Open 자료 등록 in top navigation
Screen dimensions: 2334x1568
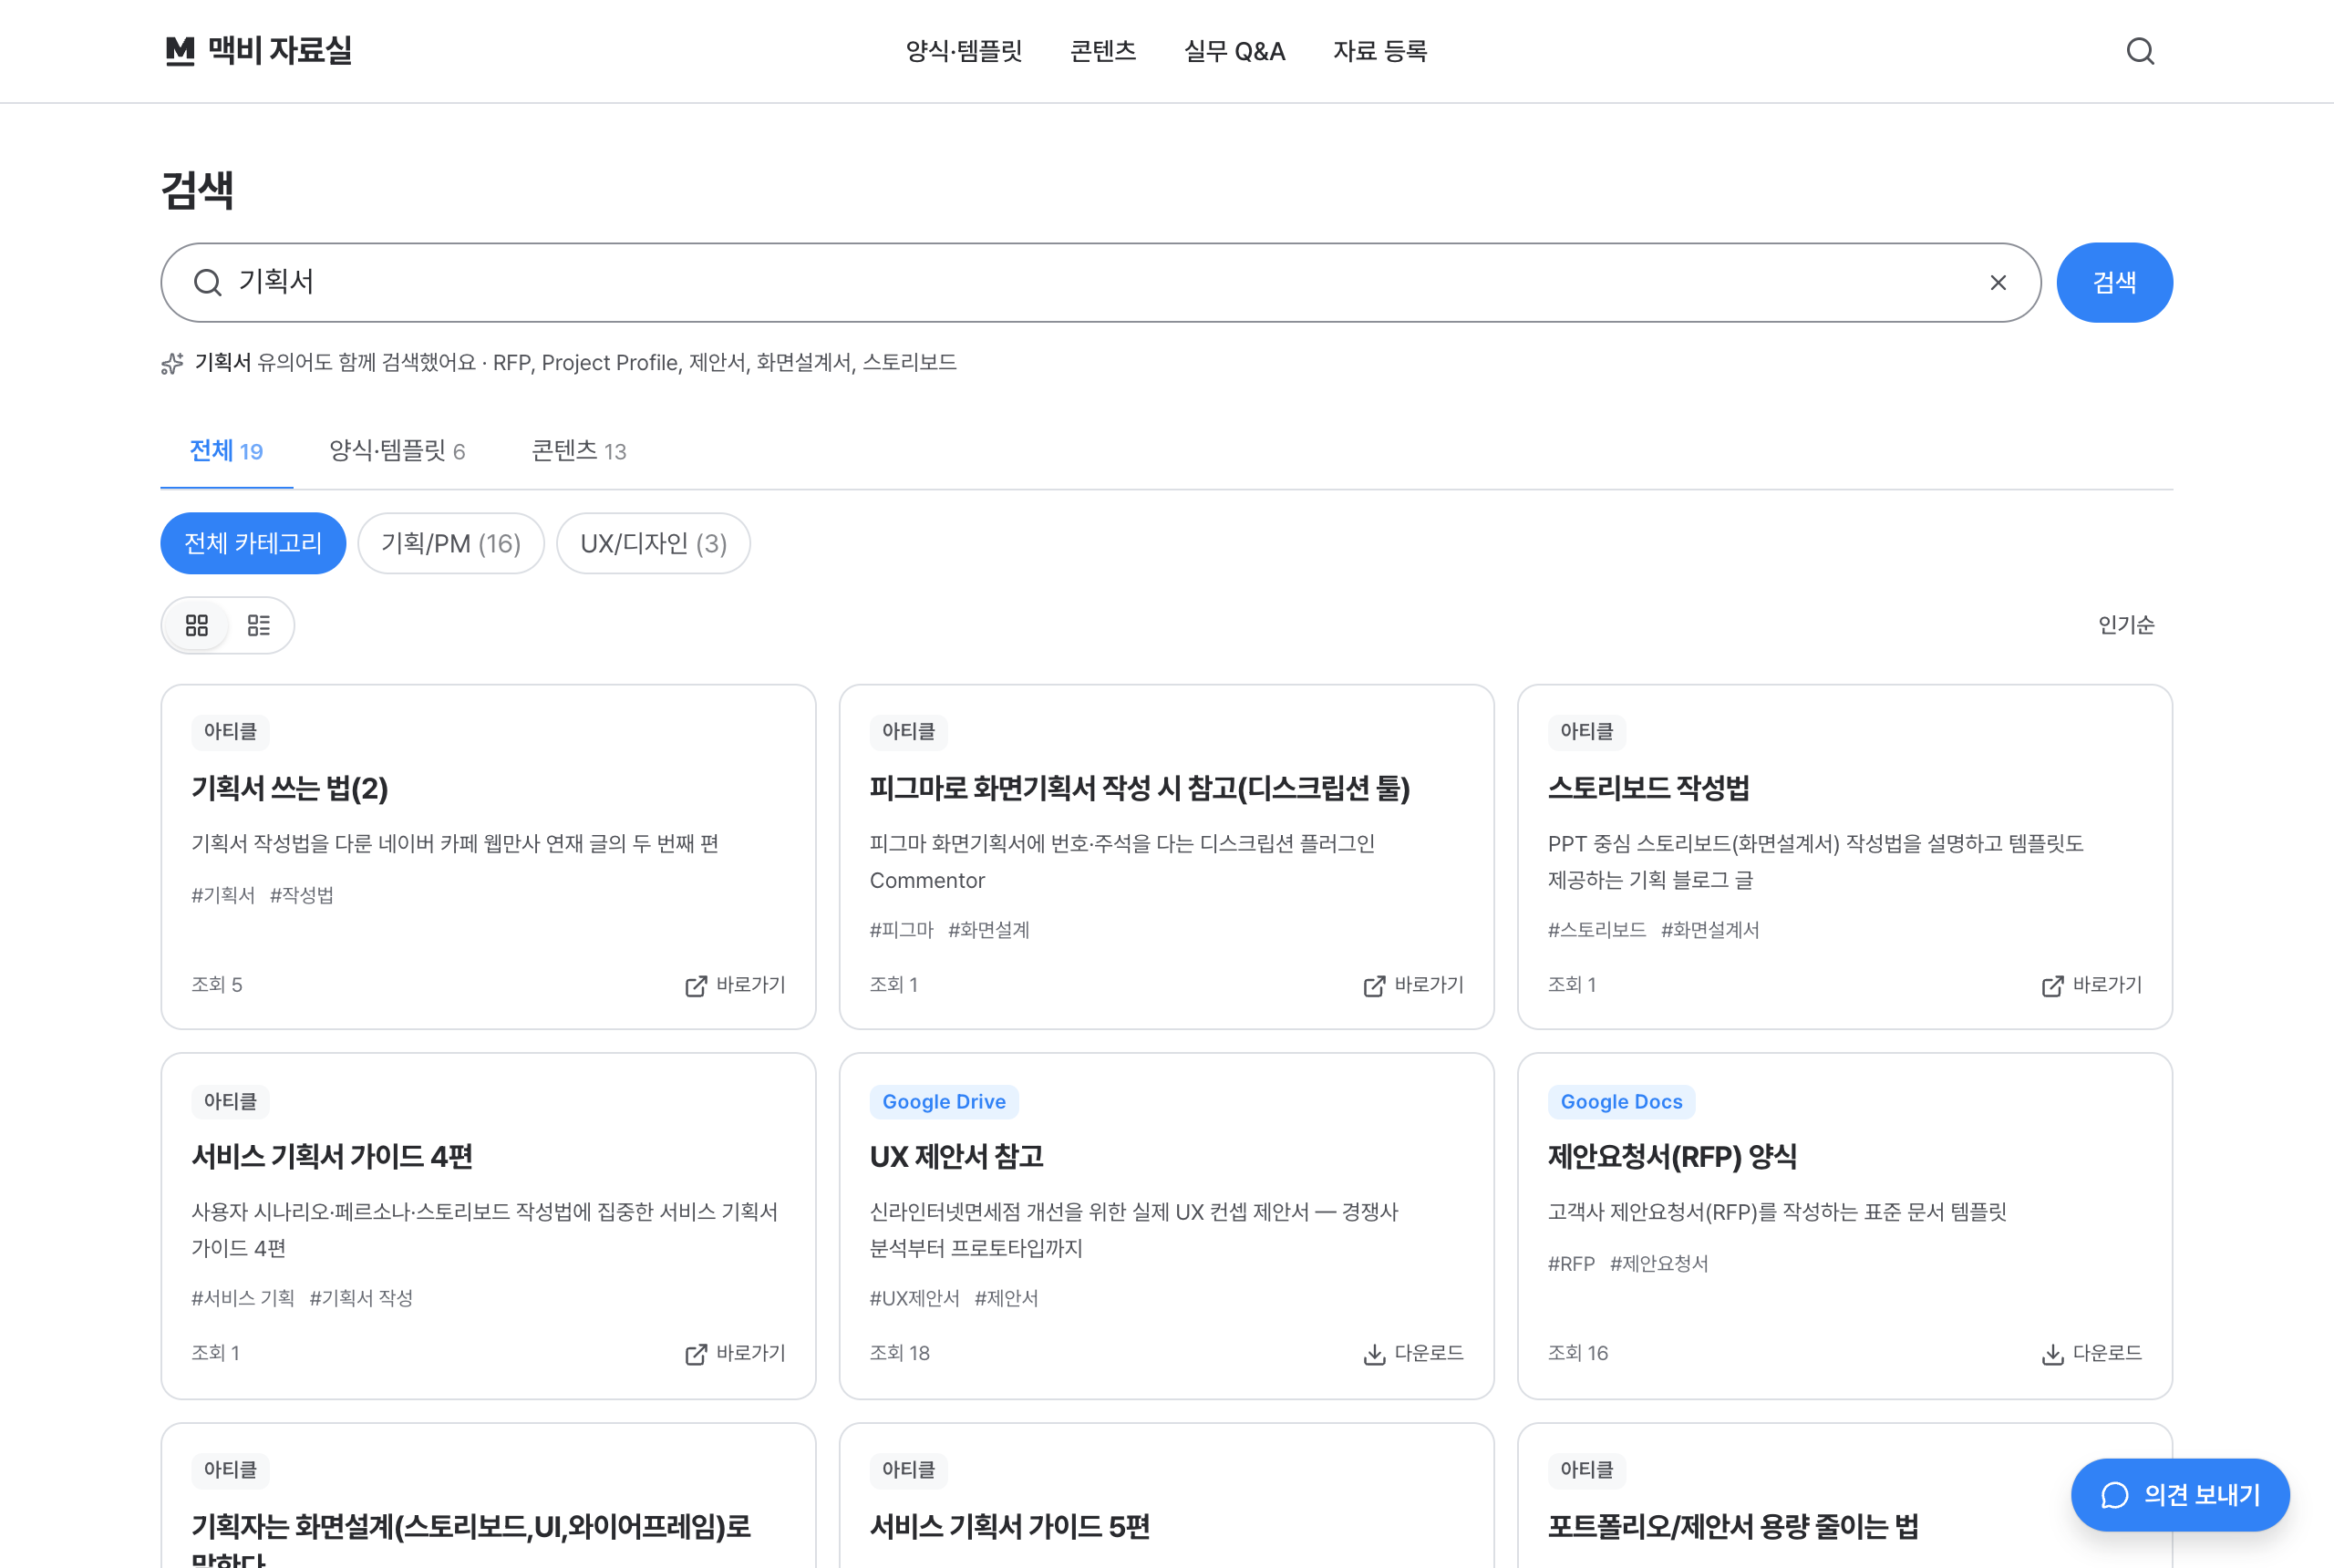pos(1379,51)
